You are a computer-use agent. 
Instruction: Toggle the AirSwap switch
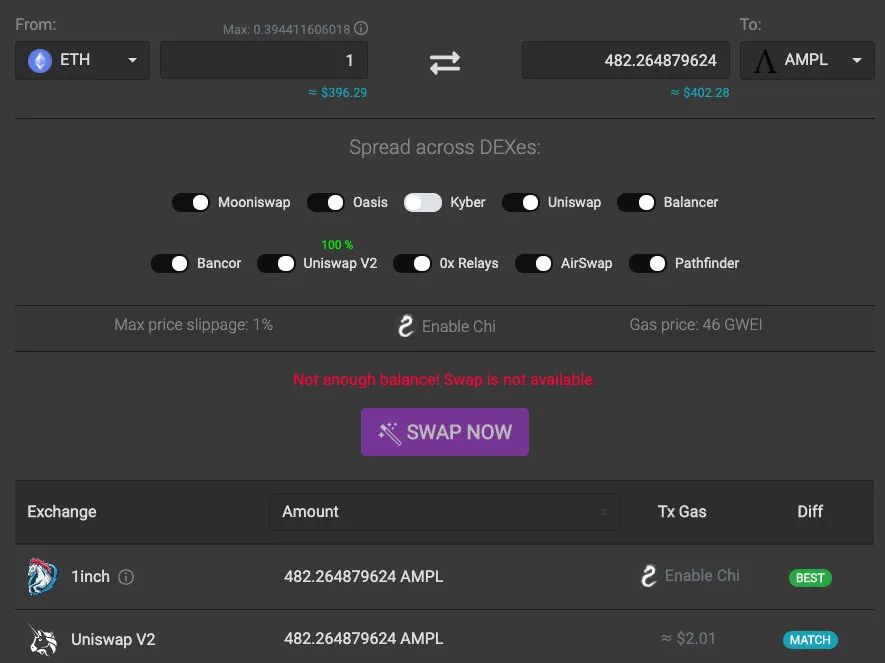(x=534, y=264)
